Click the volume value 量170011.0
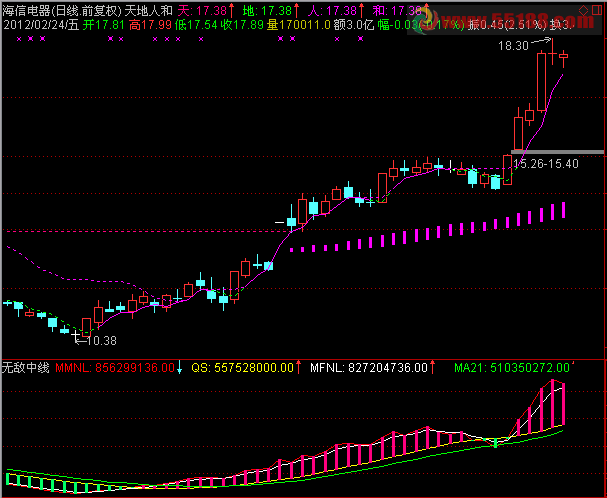 coord(299,25)
